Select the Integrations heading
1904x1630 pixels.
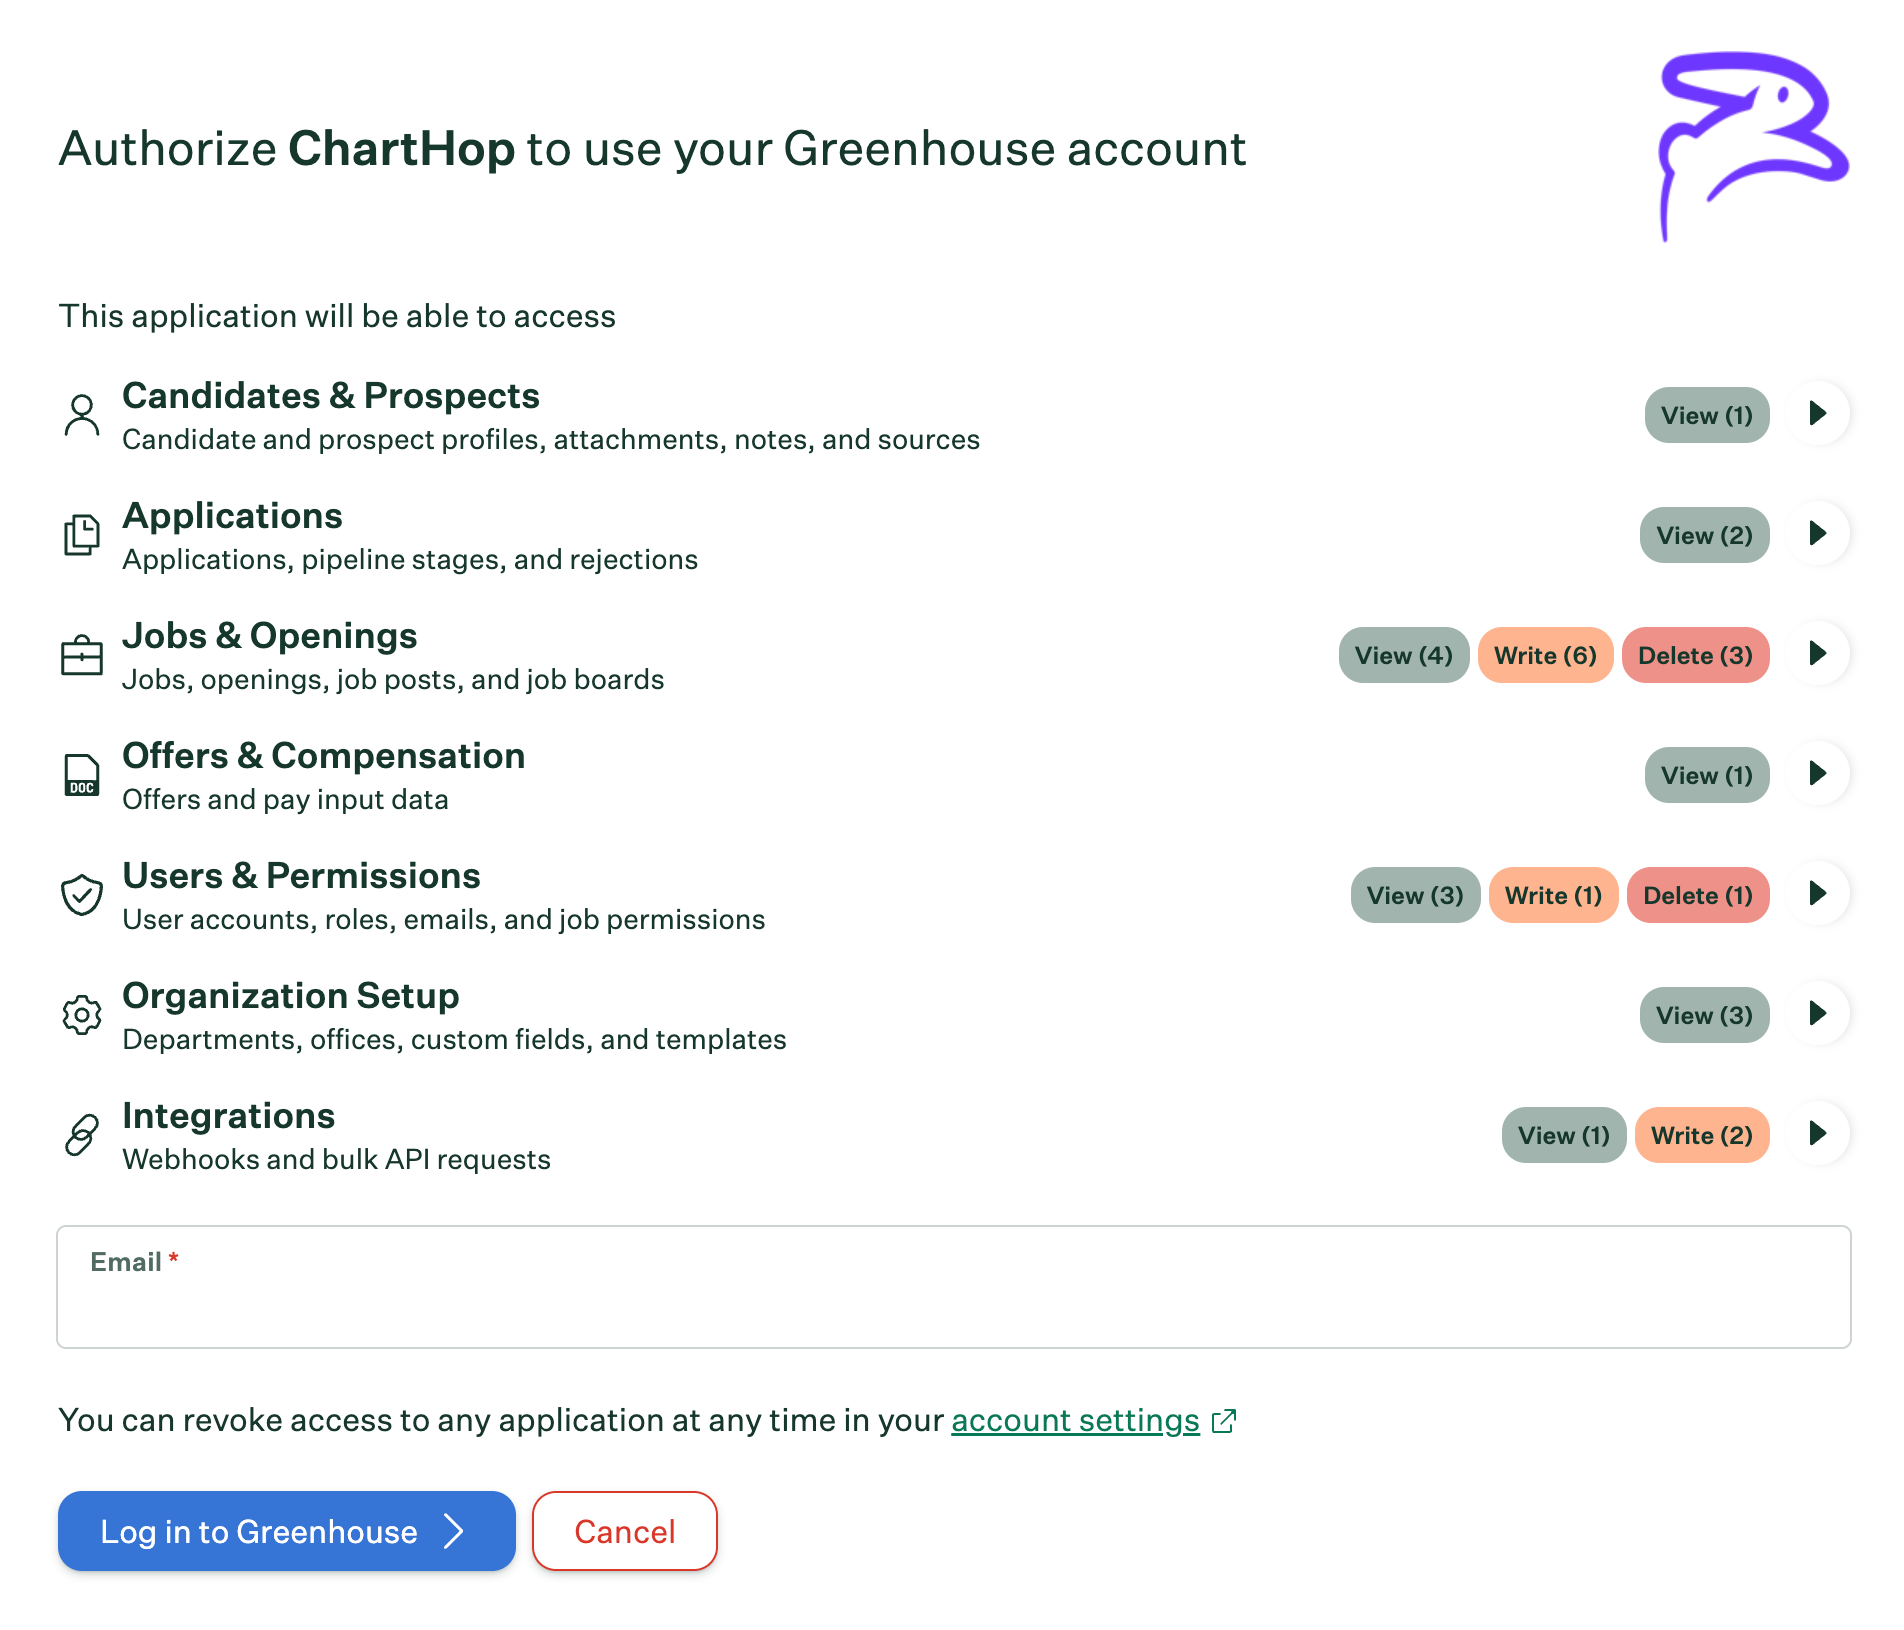(x=229, y=1116)
